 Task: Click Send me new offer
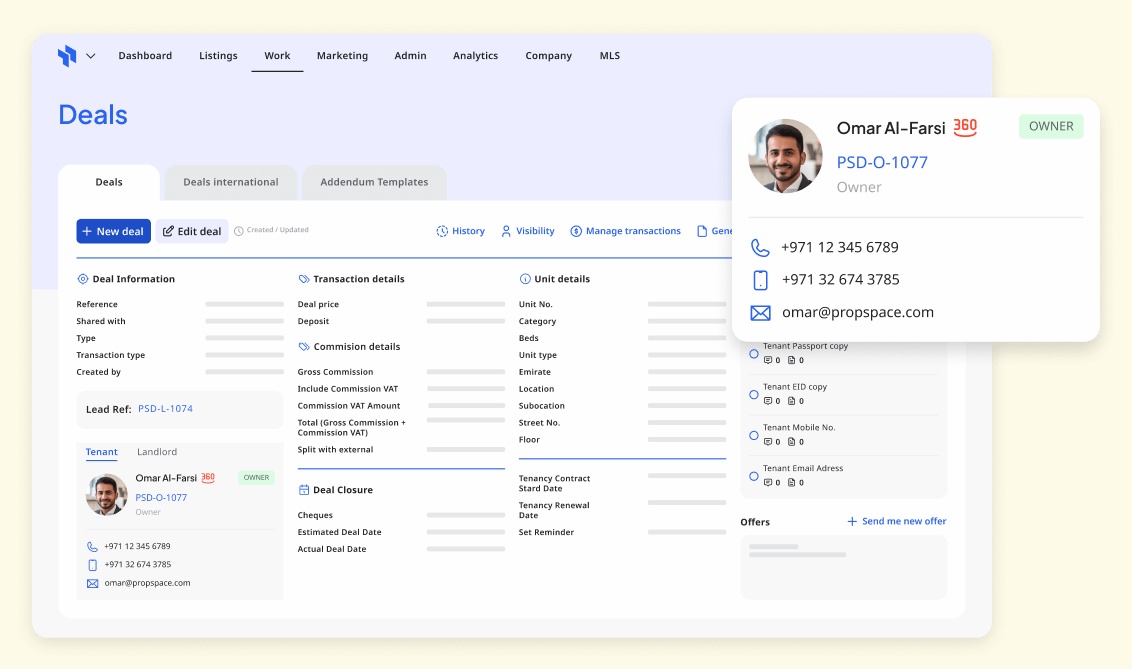[896, 521]
